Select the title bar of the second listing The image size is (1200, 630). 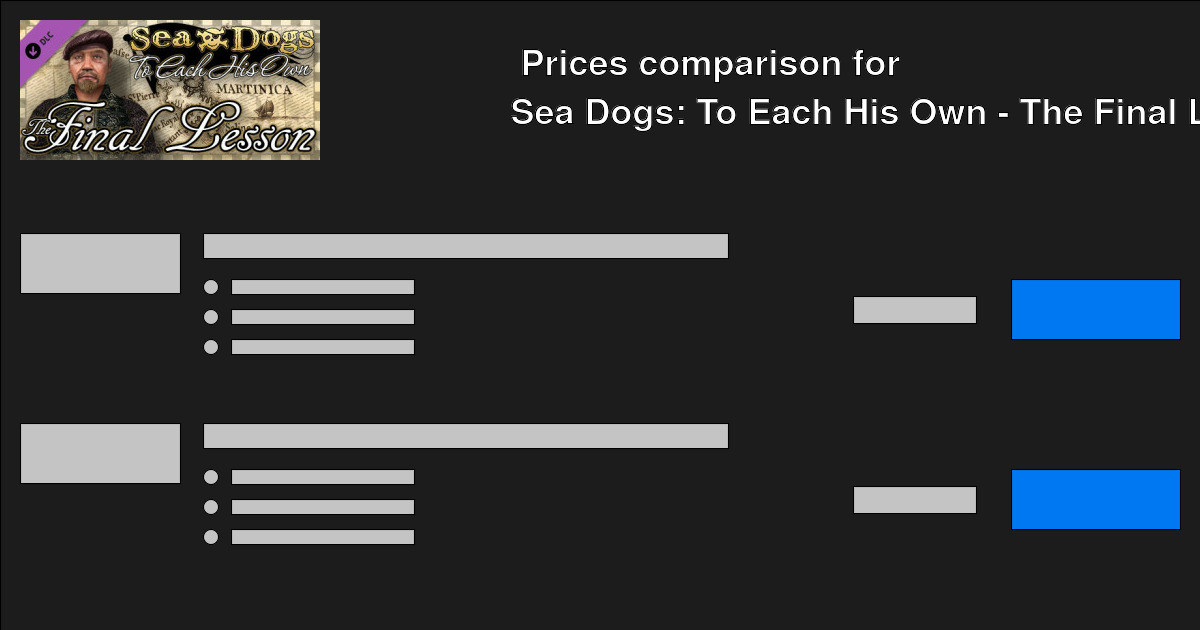pos(466,435)
